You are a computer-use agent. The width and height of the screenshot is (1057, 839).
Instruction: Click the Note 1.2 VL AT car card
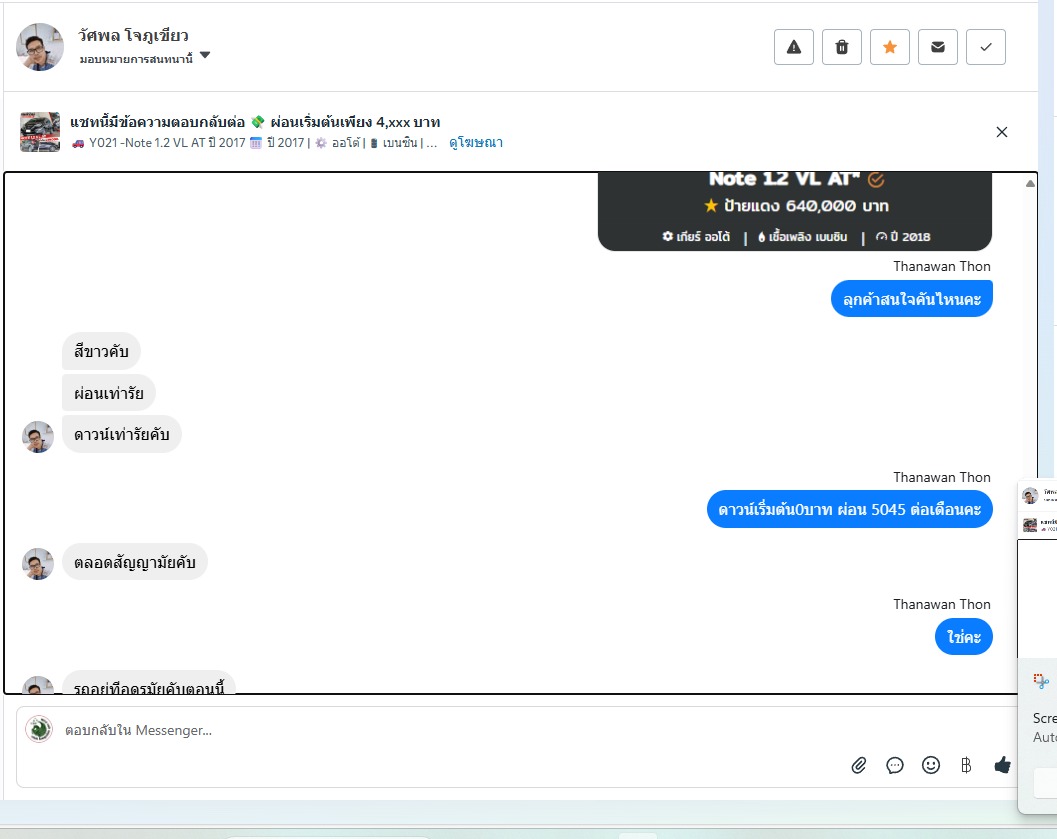pyautogui.click(x=795, y=211)
